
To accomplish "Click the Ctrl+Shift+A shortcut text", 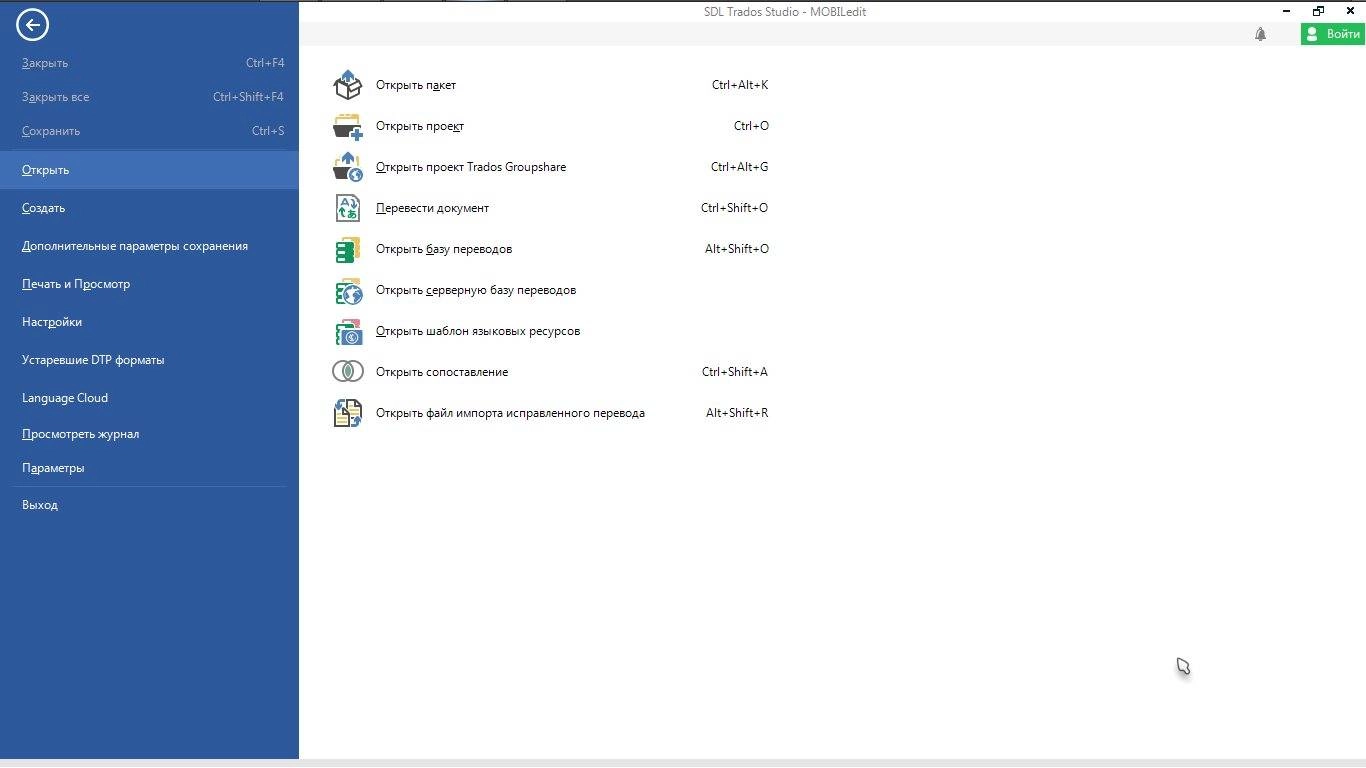I will coord(735,372).
